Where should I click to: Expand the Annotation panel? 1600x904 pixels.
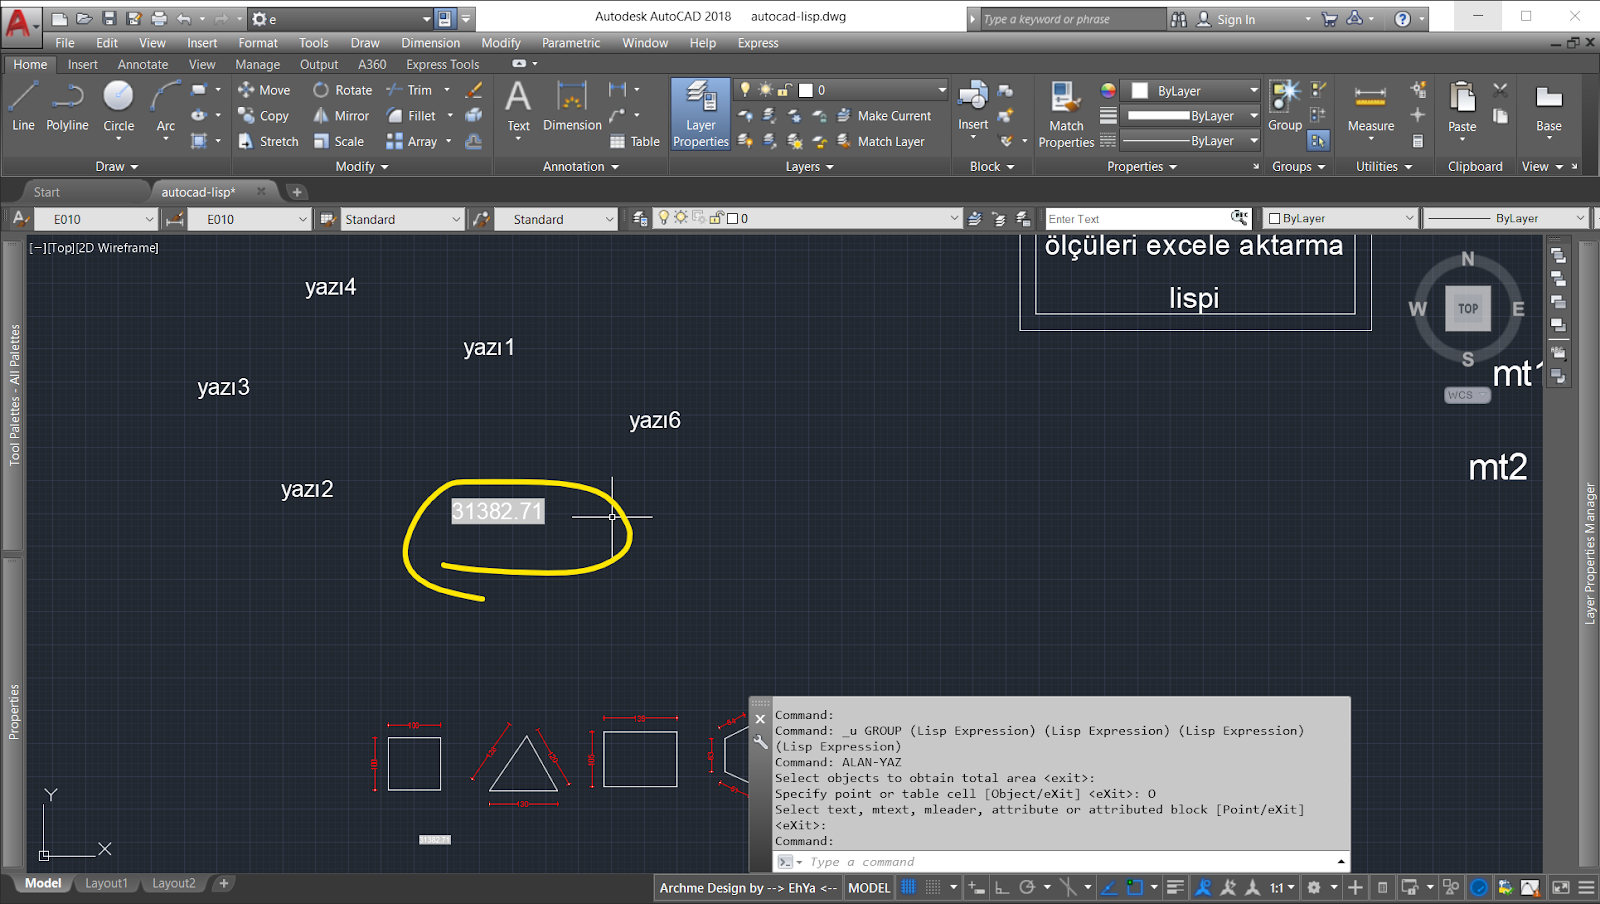click(x=581, y=167)
